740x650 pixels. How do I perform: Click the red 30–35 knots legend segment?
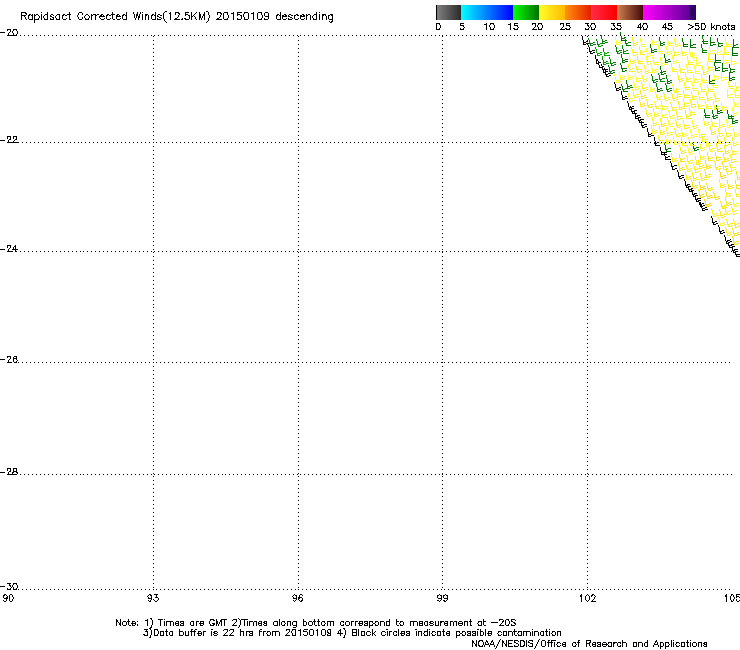604,12
